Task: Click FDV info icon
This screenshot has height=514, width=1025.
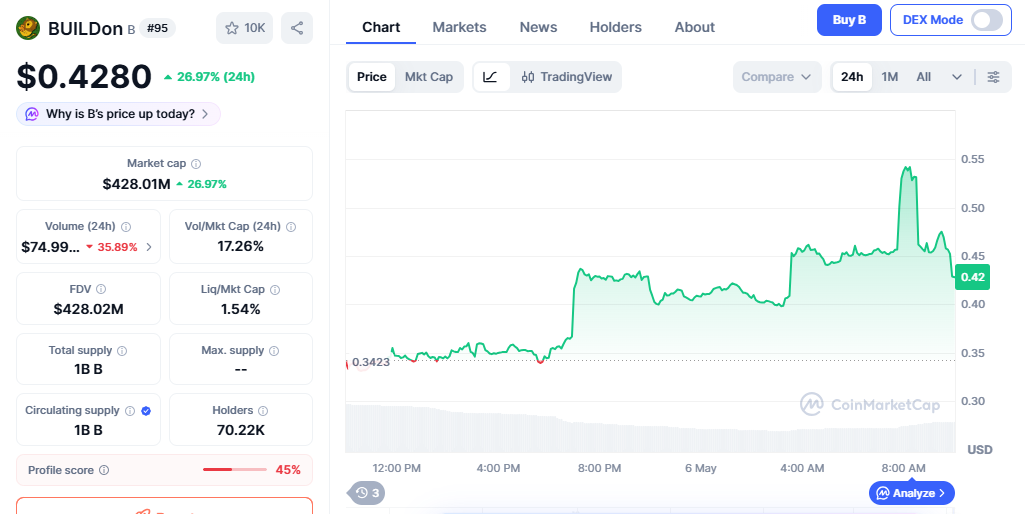Action: [x=101, y=289]
